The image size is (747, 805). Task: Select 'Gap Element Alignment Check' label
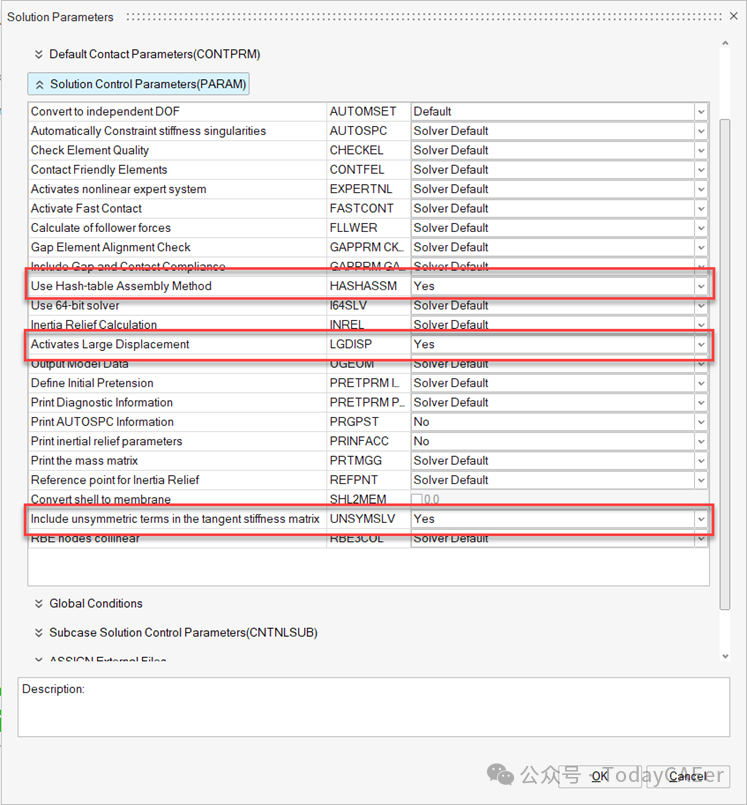110,247
